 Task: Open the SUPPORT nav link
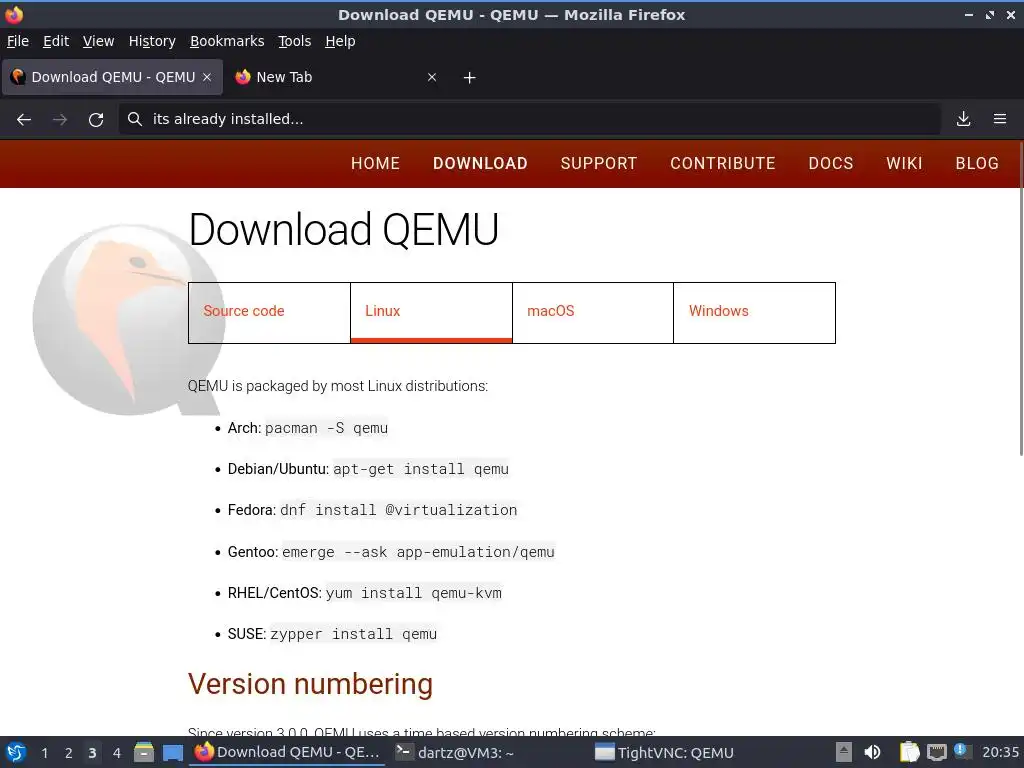tap(598, 163)
